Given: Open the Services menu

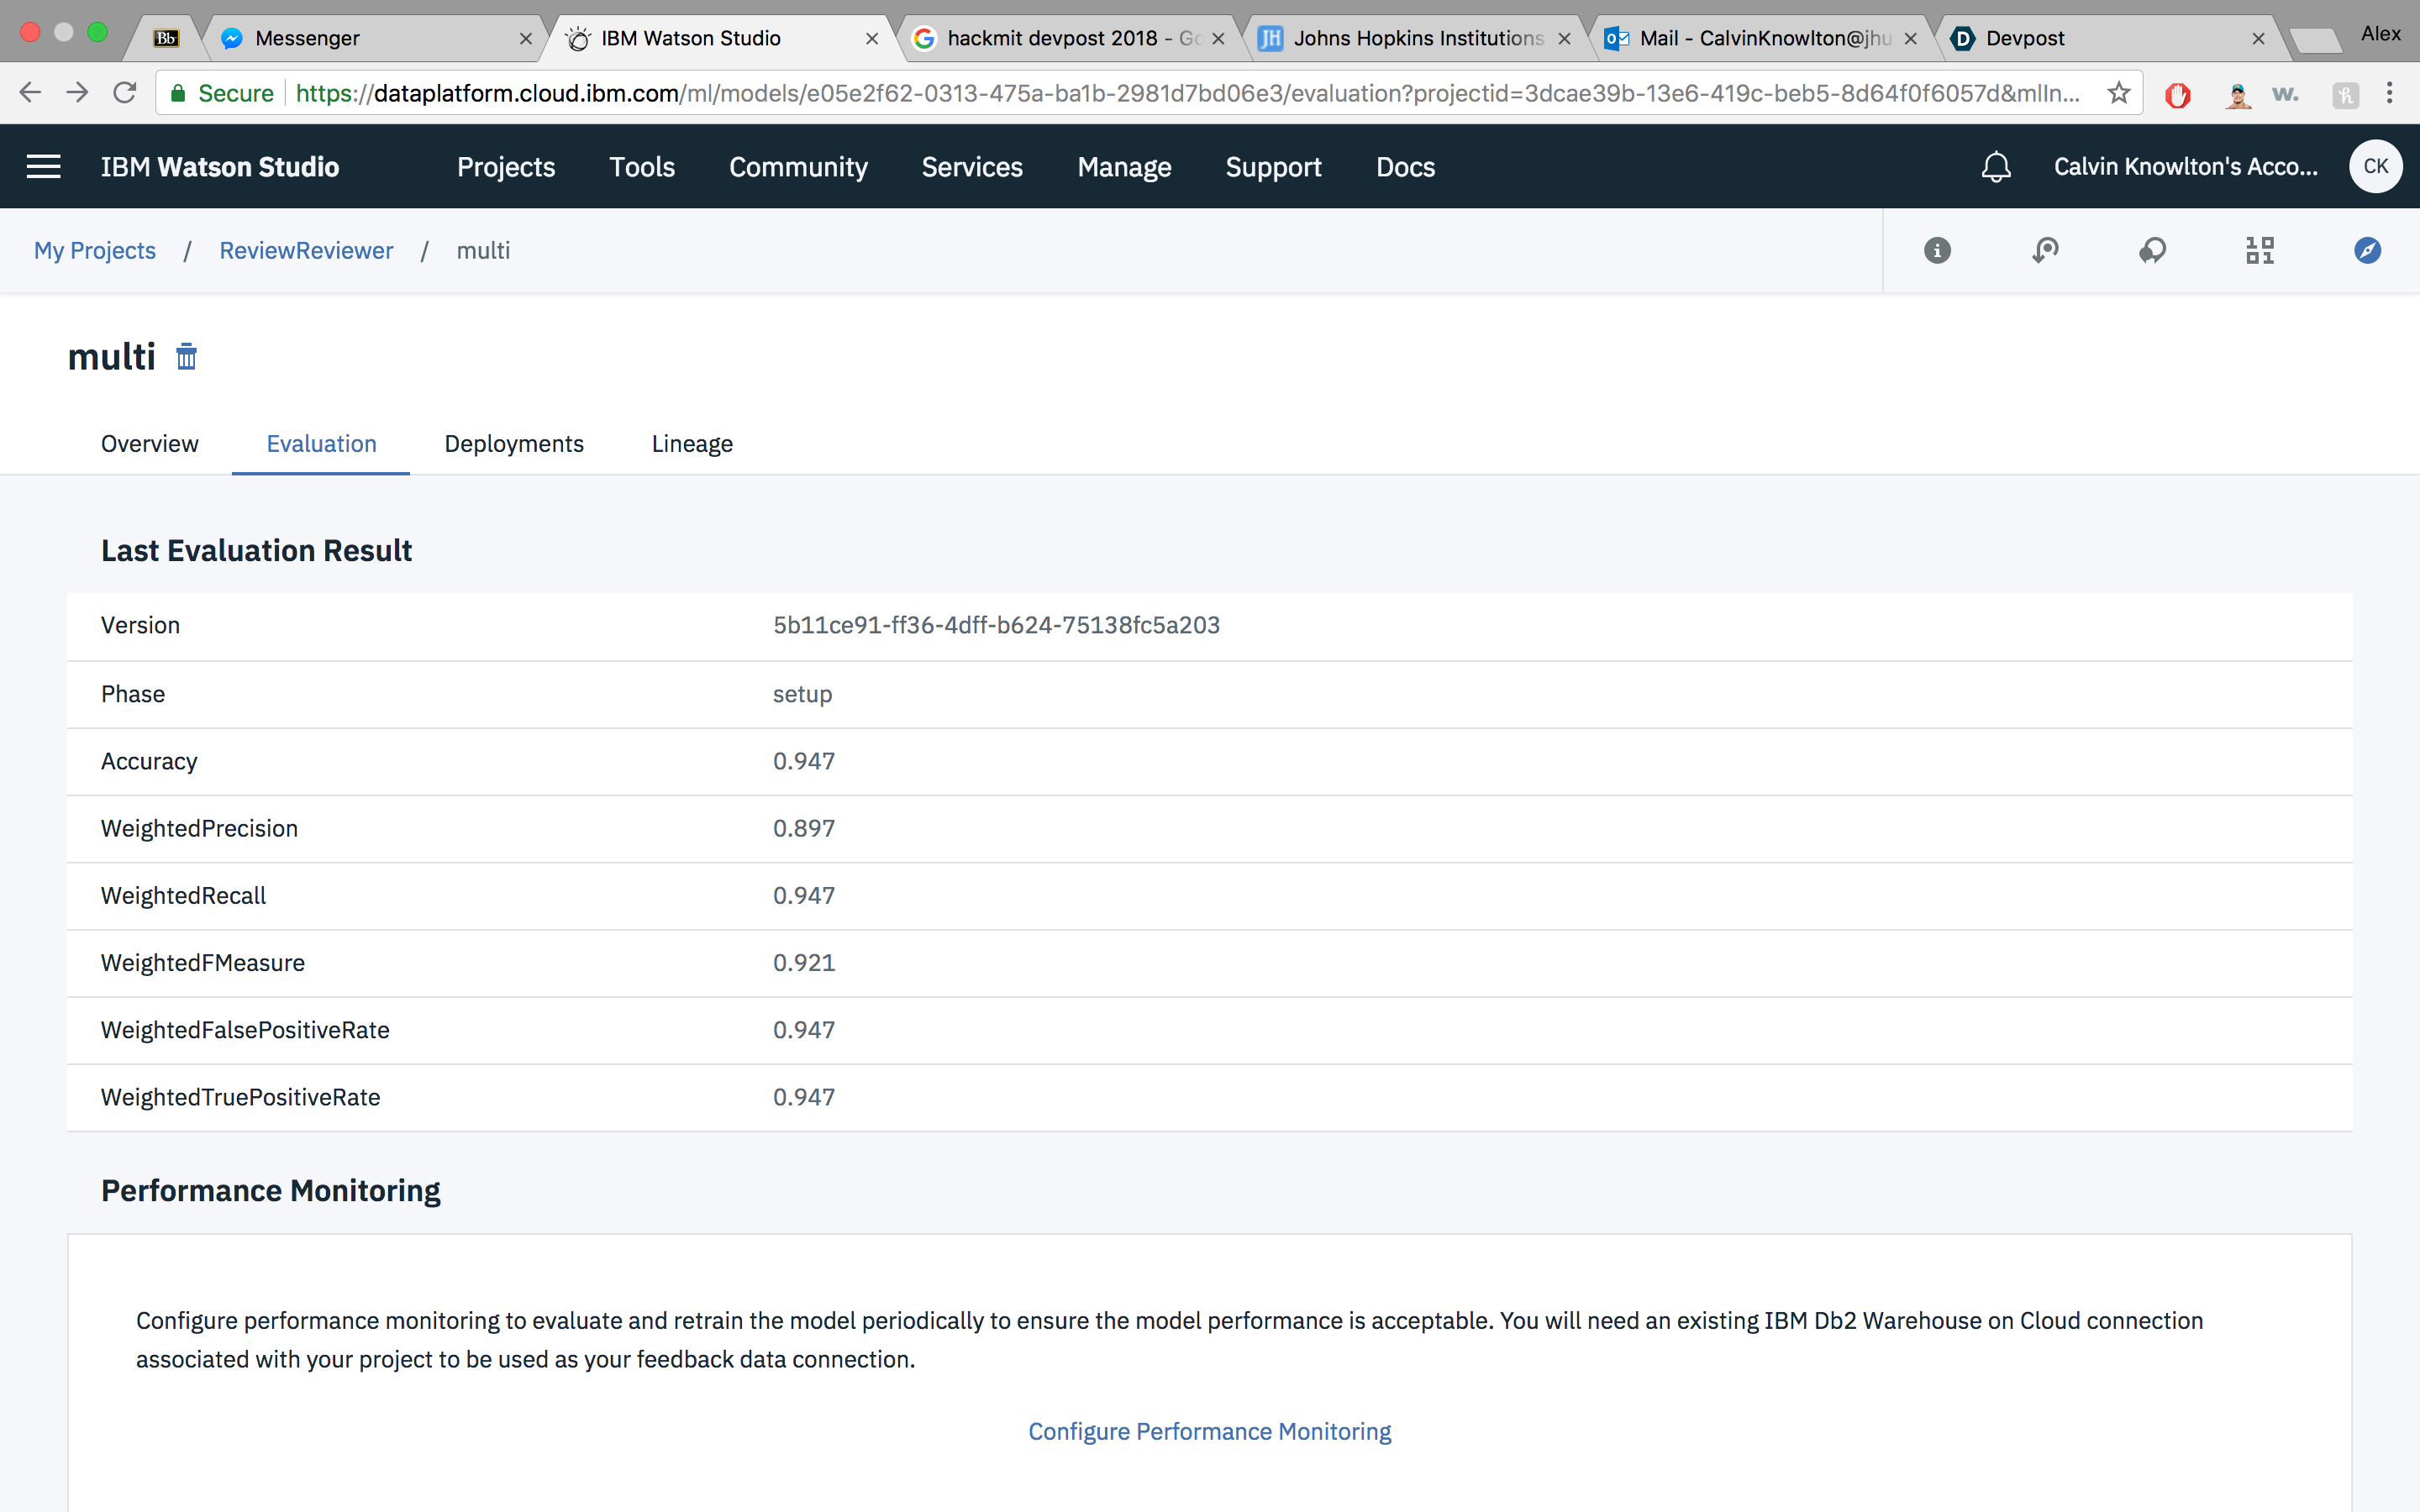Looking at the screenshot, I should [971, 167].
